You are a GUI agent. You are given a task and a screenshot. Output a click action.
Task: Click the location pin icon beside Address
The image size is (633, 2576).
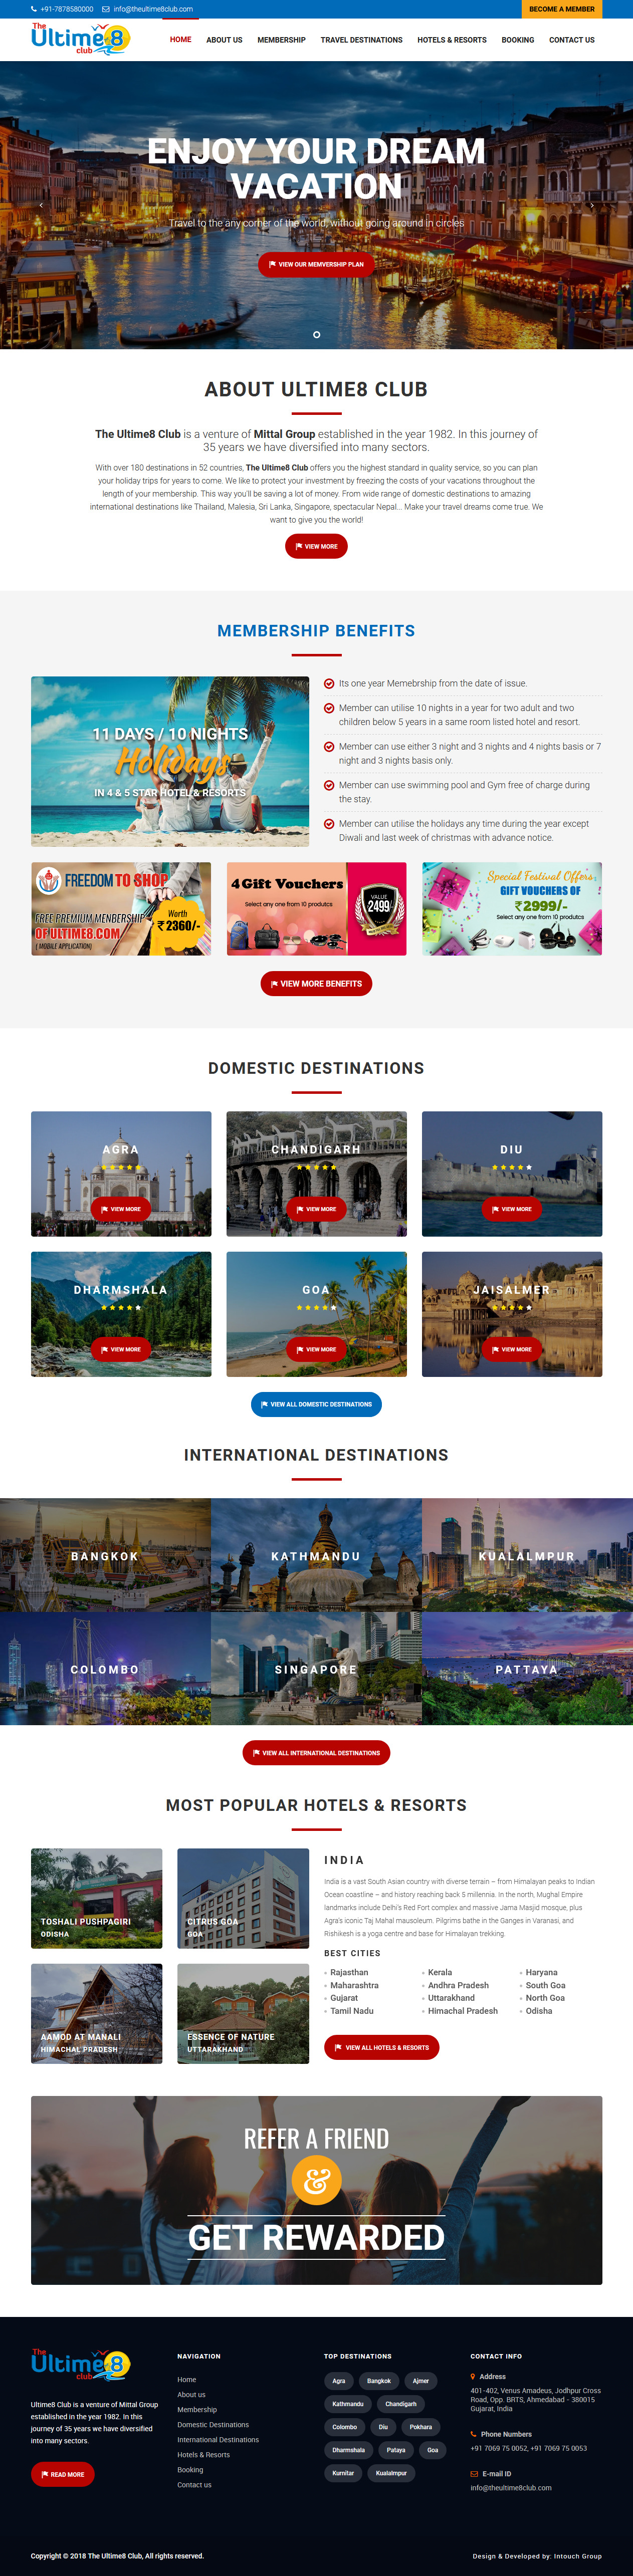(x=473, y=2376)
